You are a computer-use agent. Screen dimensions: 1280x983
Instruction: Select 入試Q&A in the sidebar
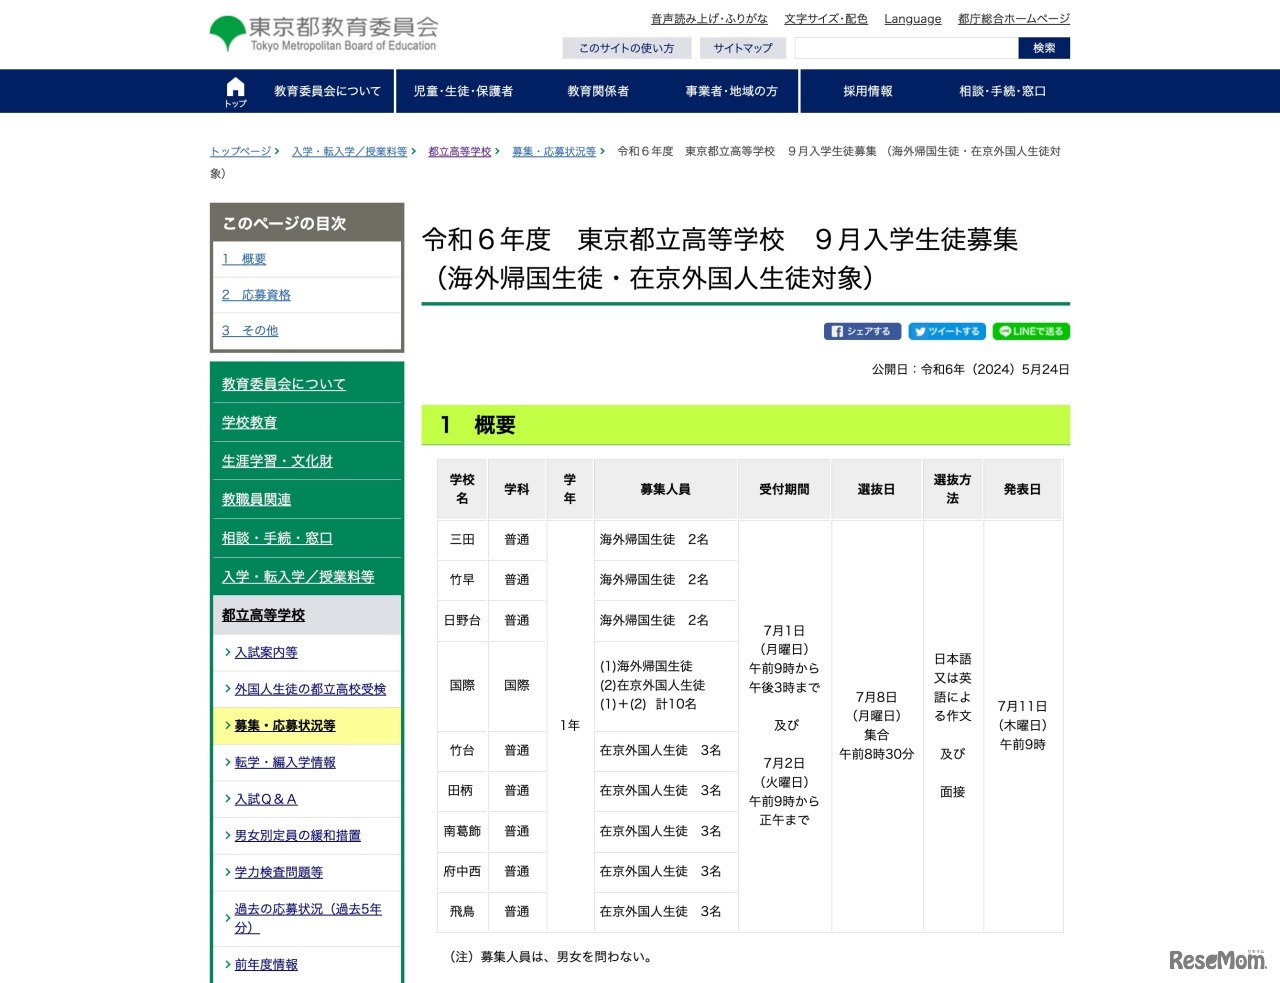pos(266,799)
